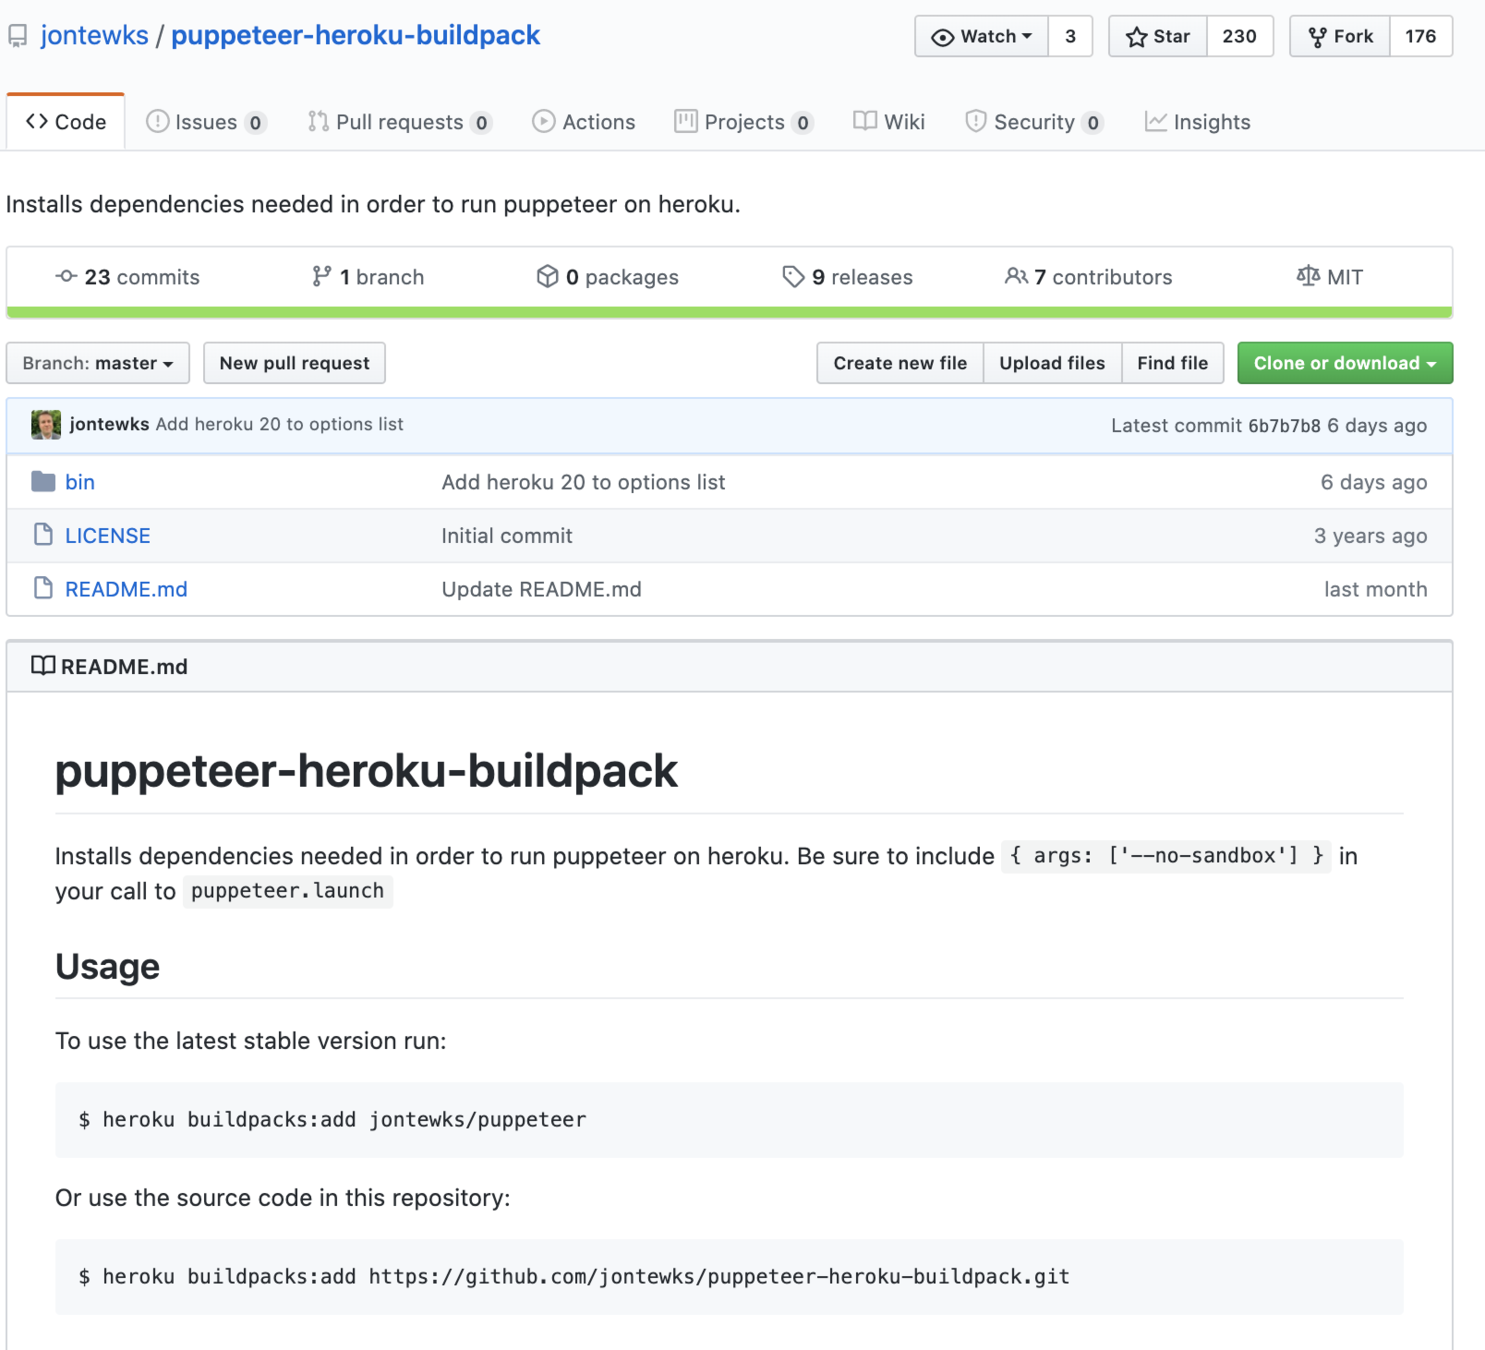Click the Pull requests icon

(318, 122)
